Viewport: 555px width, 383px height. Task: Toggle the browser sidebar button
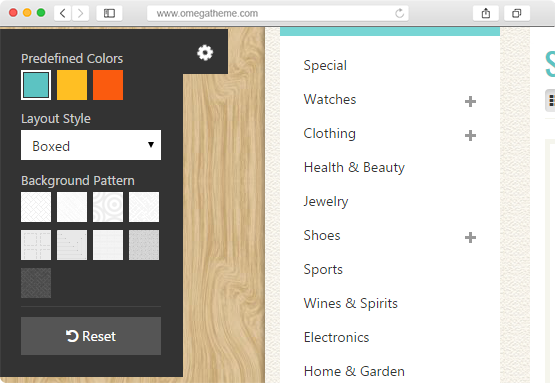[x=109, y=13]
